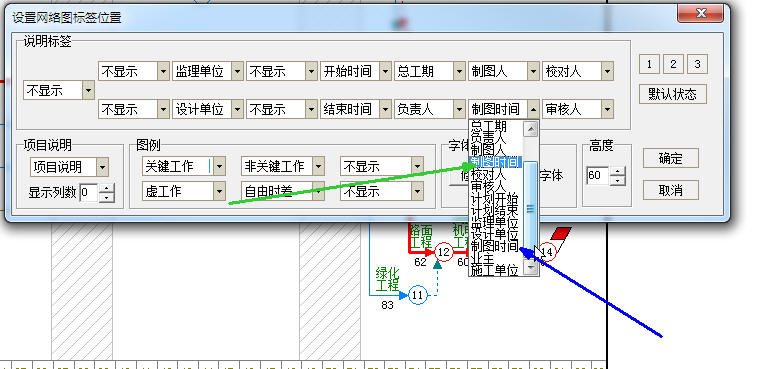762x369 pixels.
Task: Click dropdown list scrollbar up arrow
Action: click(531, 129)
